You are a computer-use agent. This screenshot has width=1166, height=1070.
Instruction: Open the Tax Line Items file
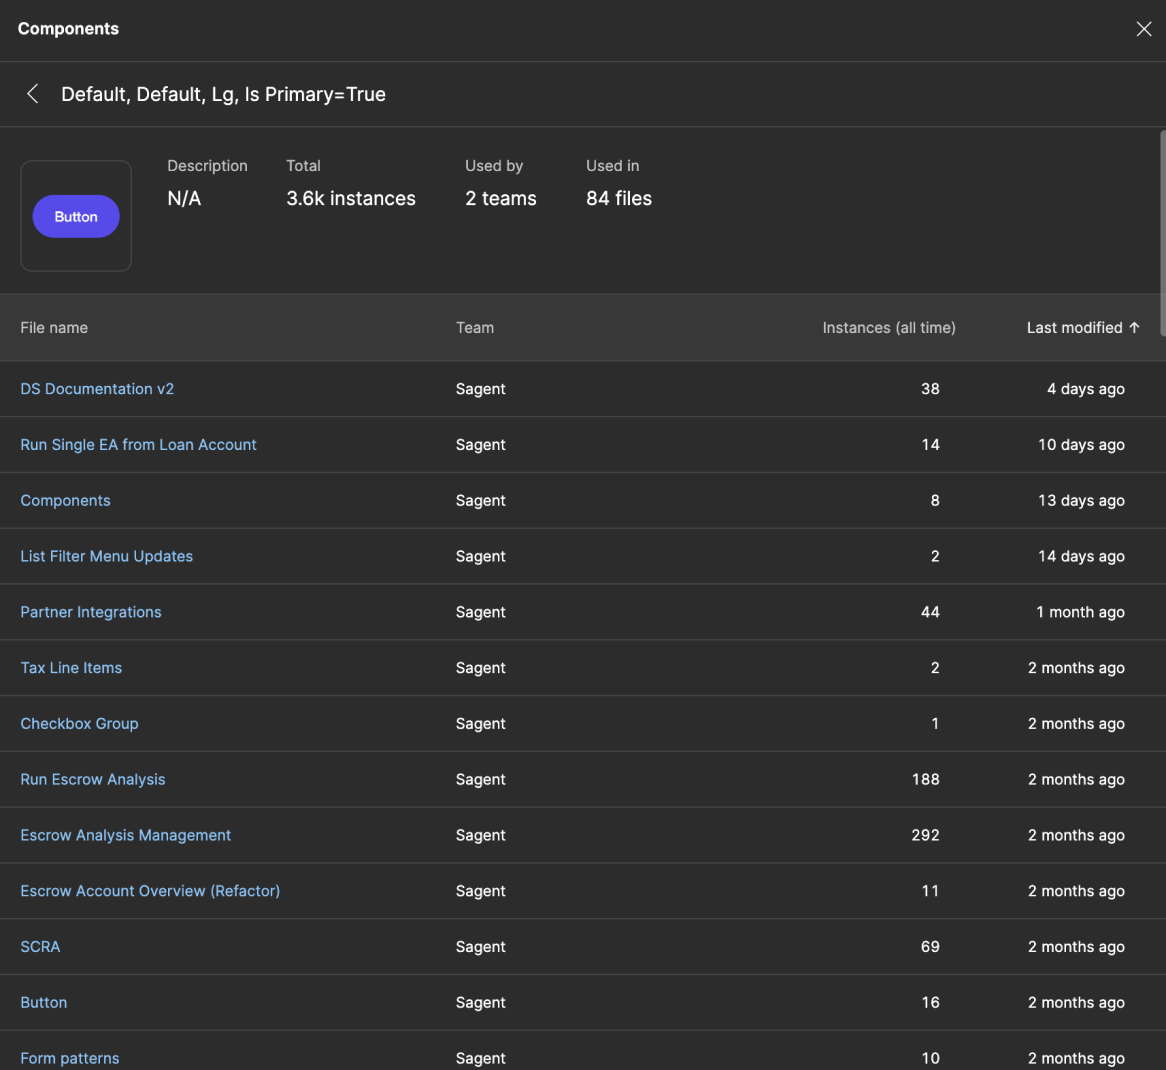click(x=71, y=668)
